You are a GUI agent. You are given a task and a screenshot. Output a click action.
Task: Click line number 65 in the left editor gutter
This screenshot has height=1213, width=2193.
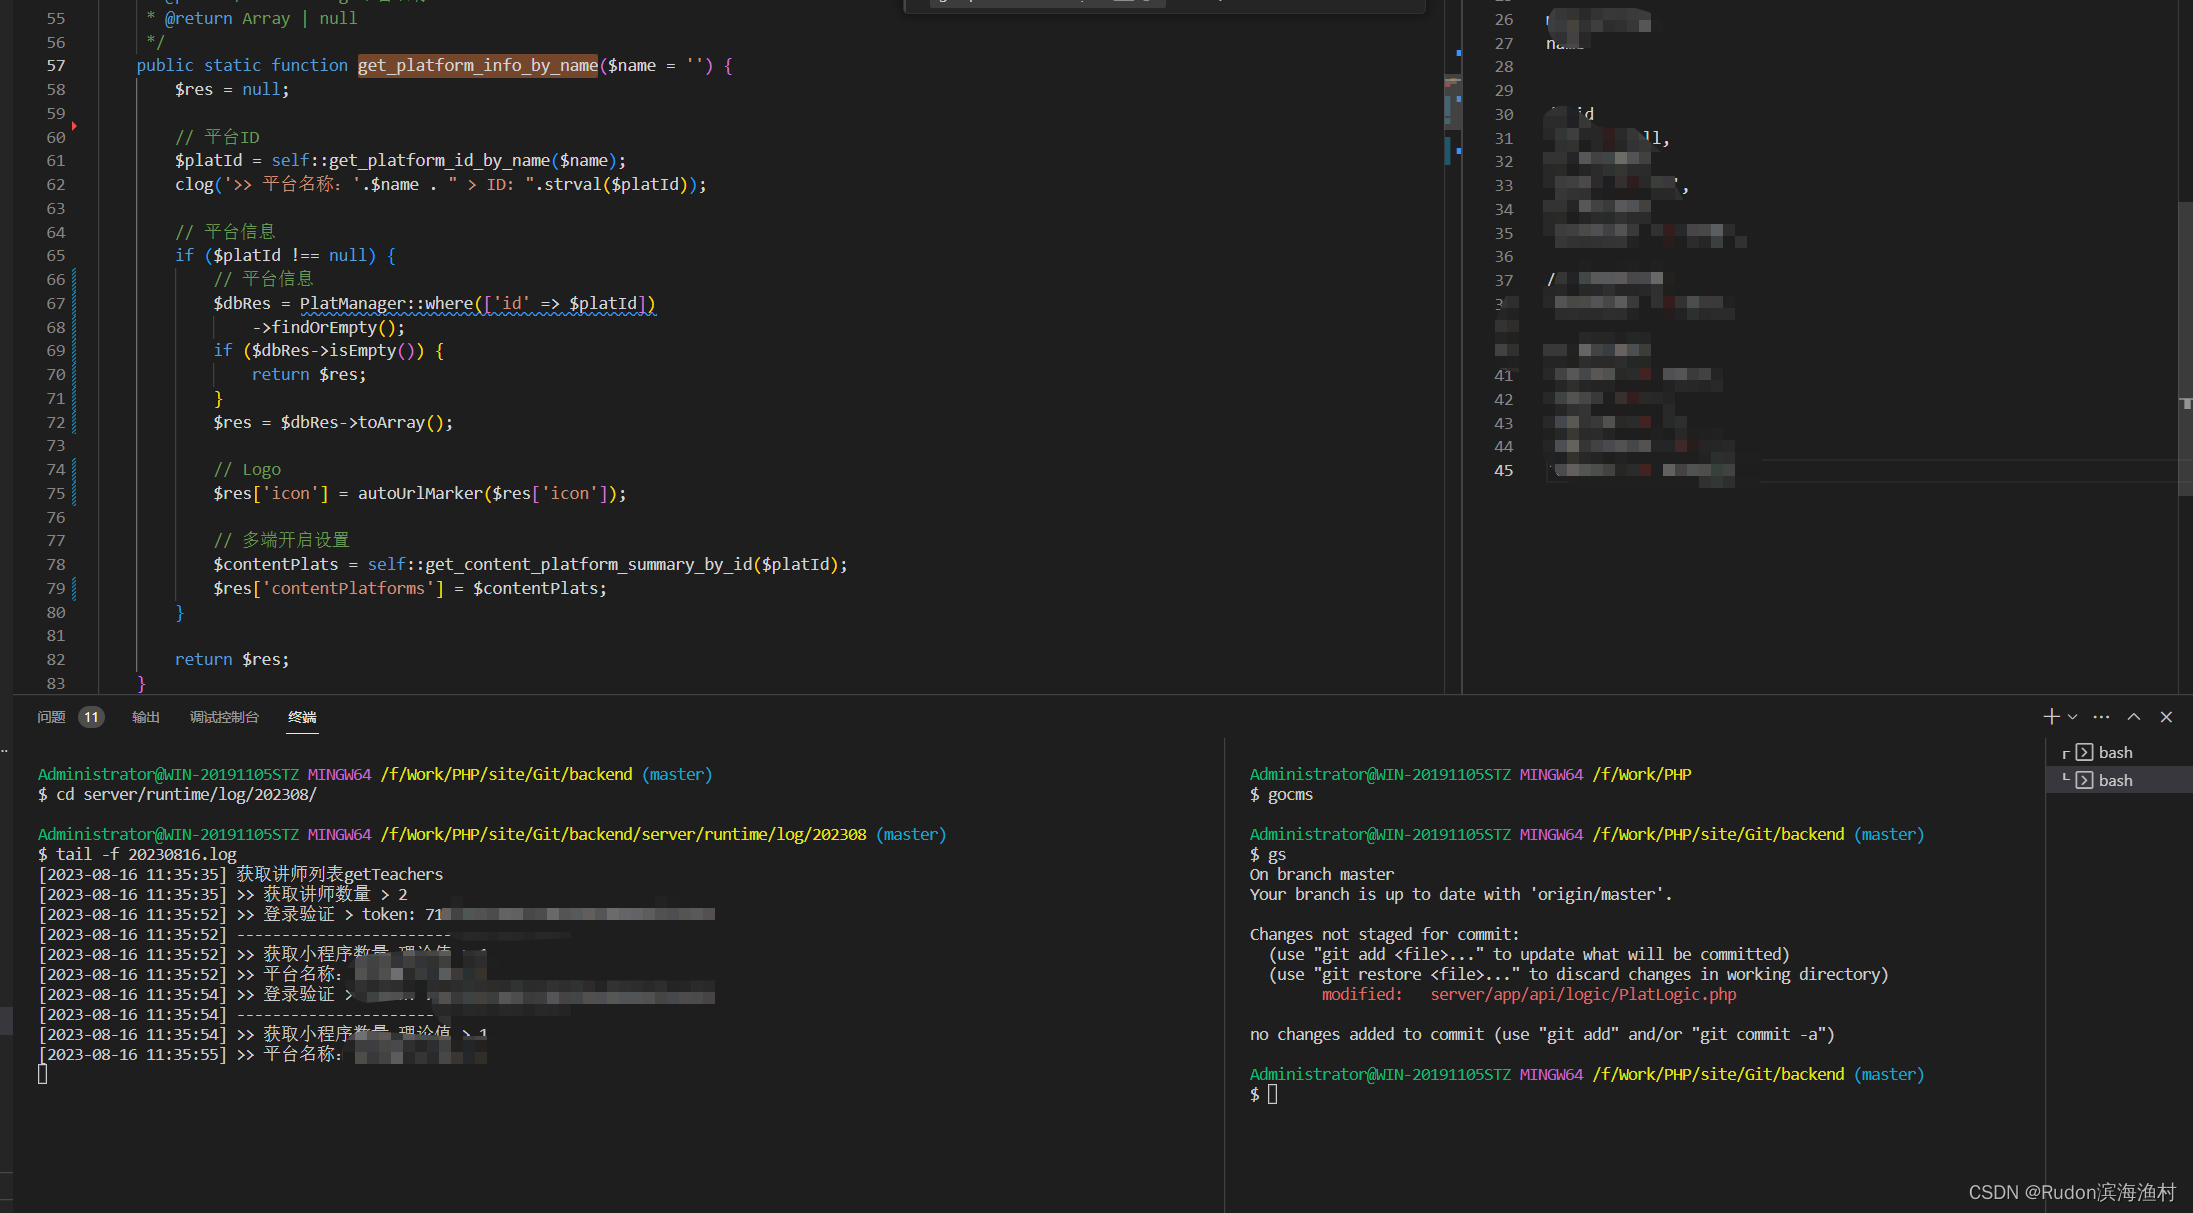coord(56,255)
